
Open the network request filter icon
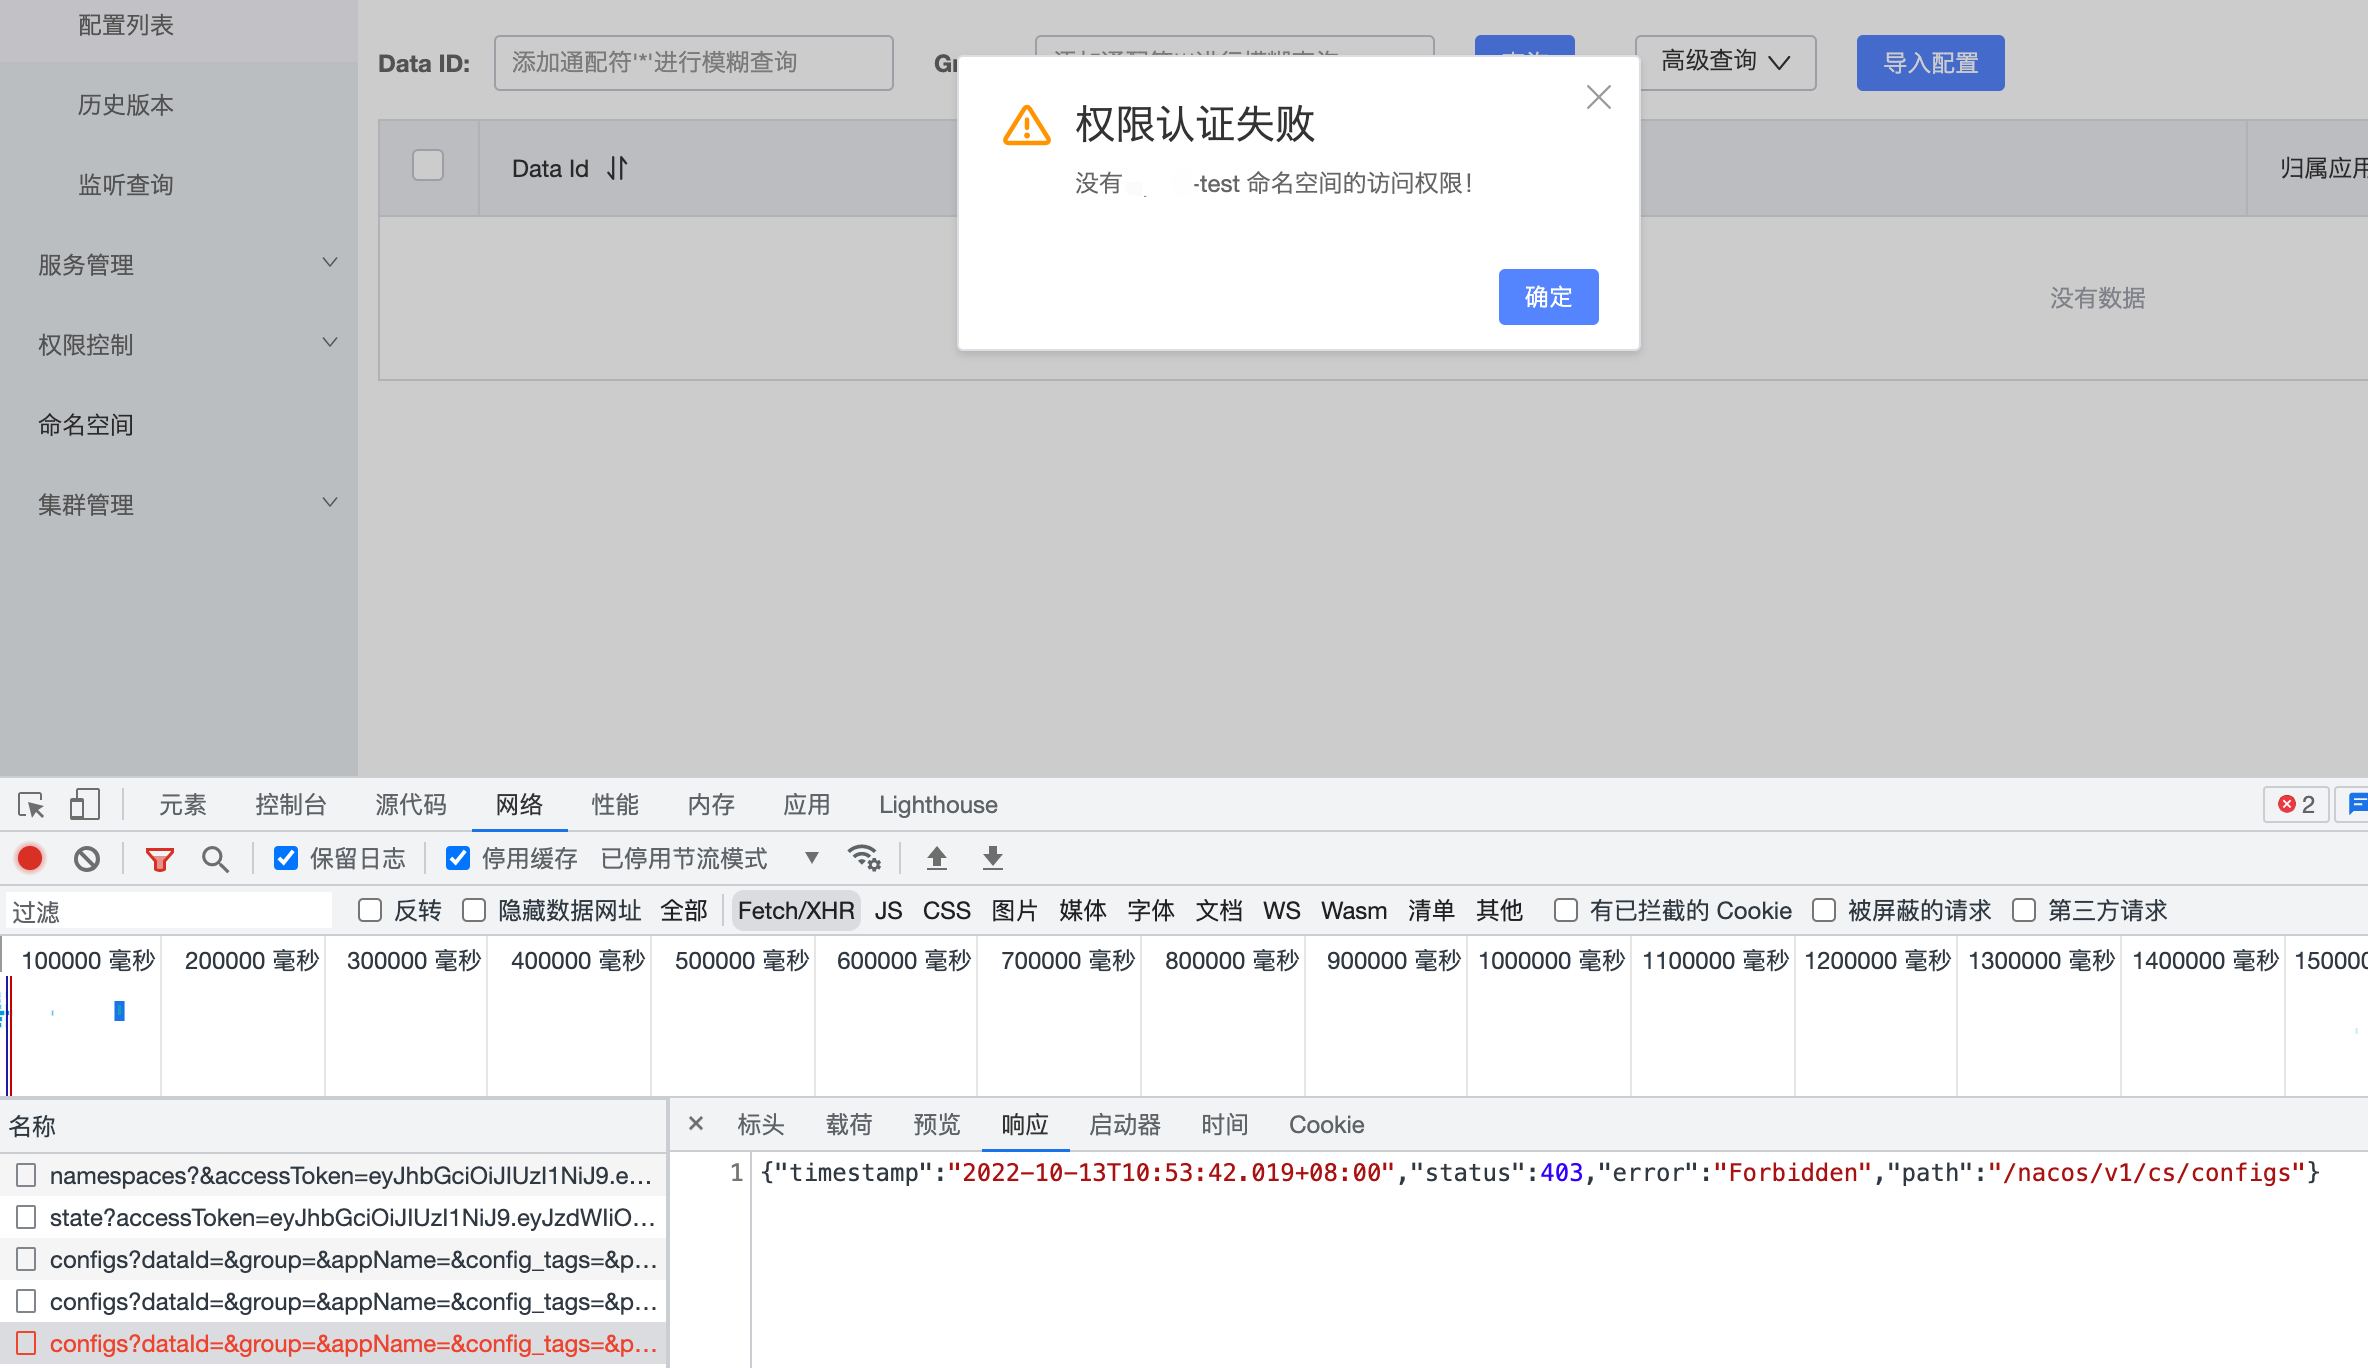click(159, 858)
